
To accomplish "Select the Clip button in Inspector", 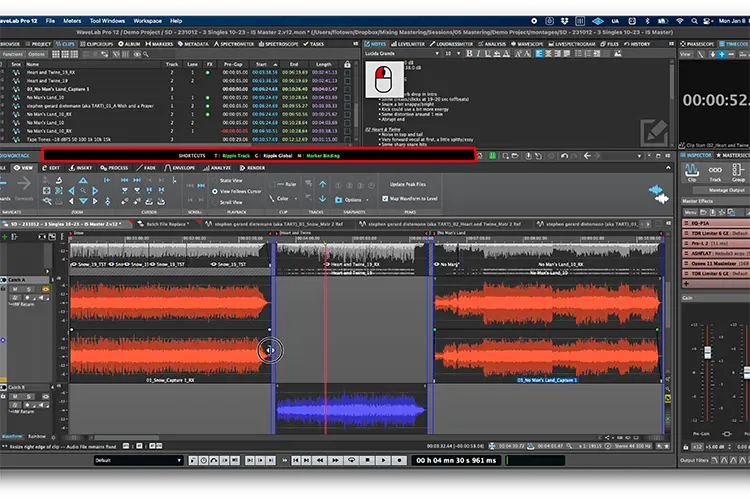I will pos(692,173).
